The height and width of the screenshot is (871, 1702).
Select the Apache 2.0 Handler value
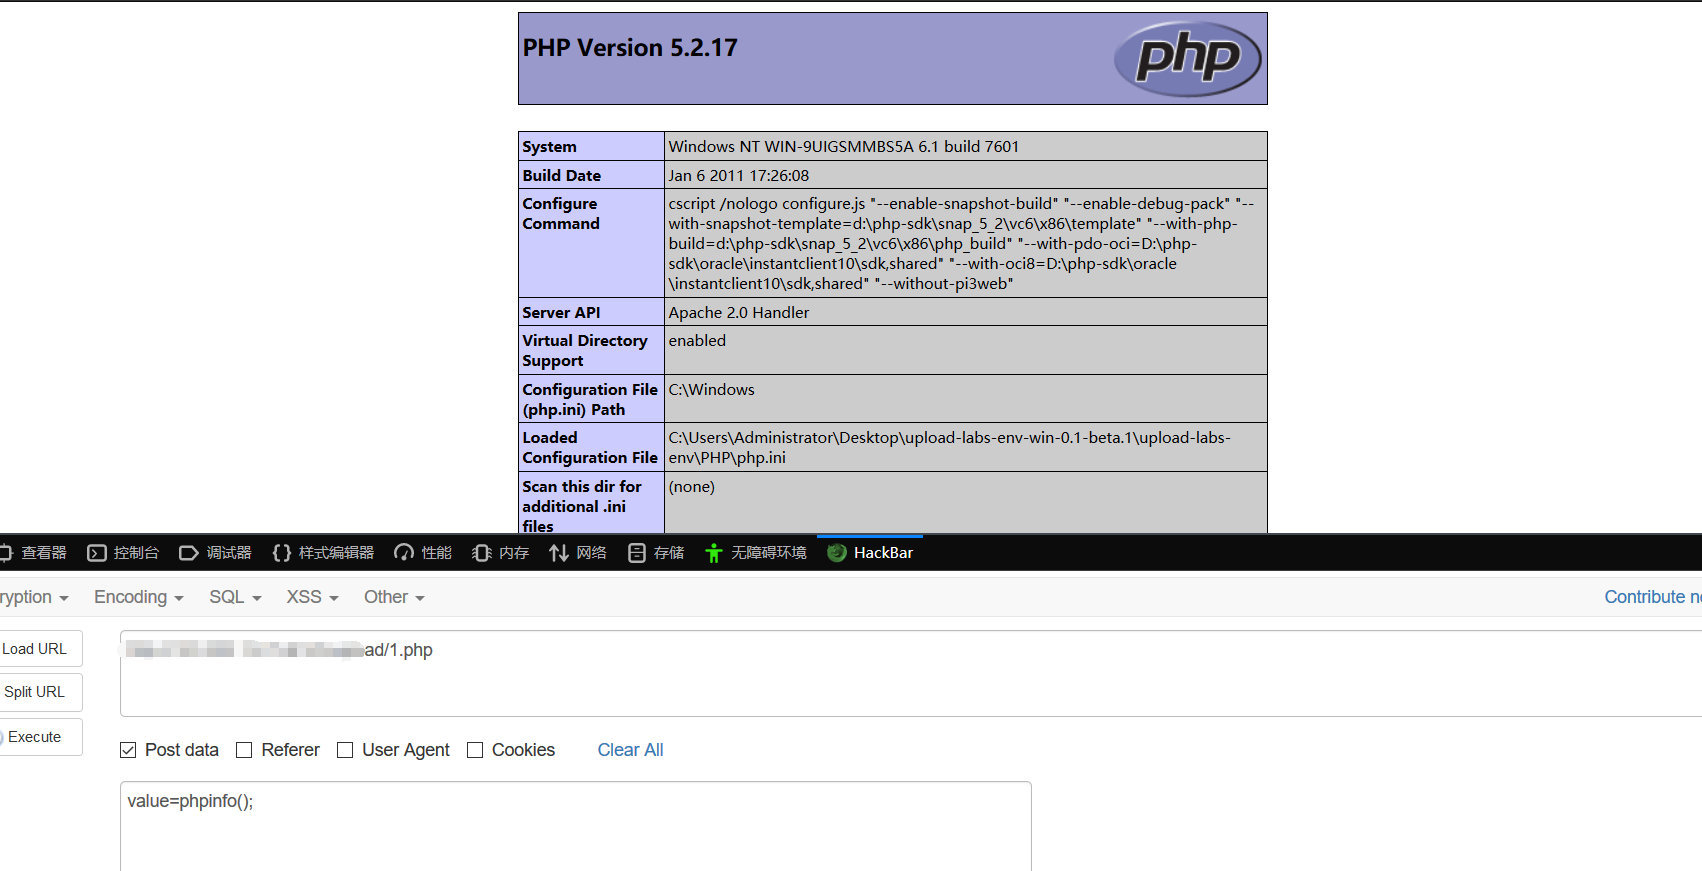pyautogui.click(x=739, y=312)
